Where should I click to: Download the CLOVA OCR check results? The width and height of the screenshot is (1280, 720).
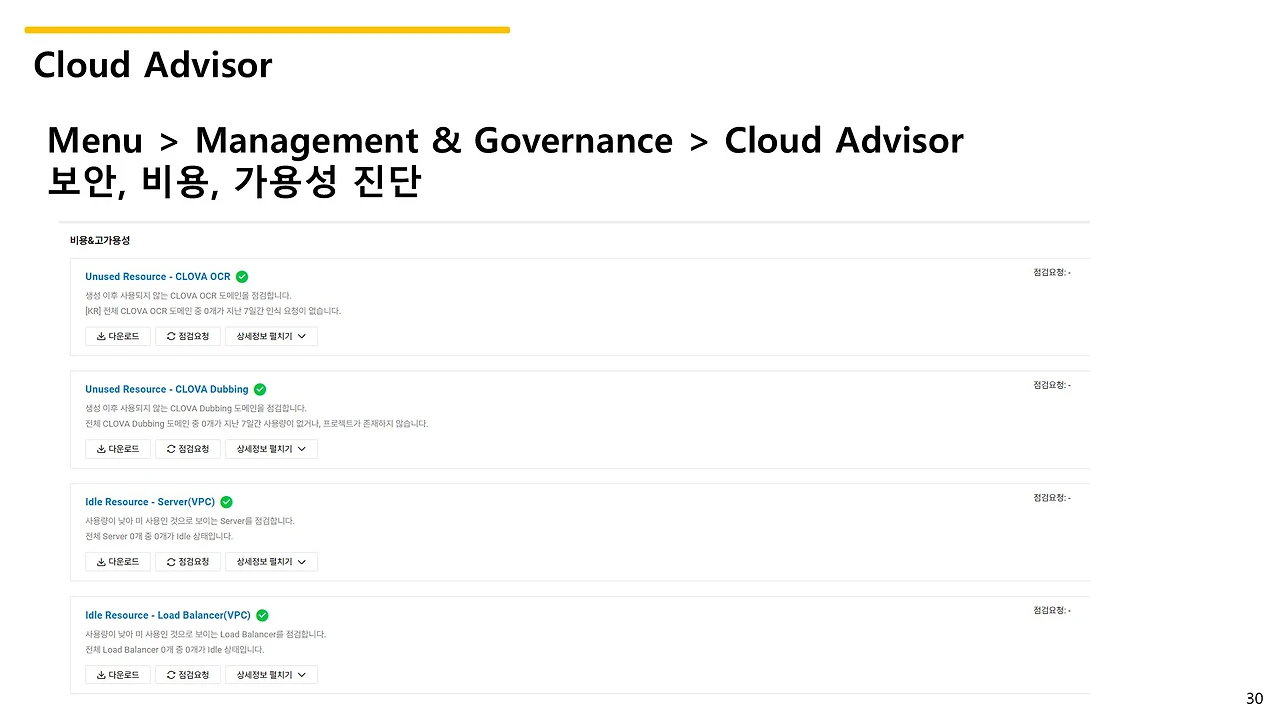118,336
